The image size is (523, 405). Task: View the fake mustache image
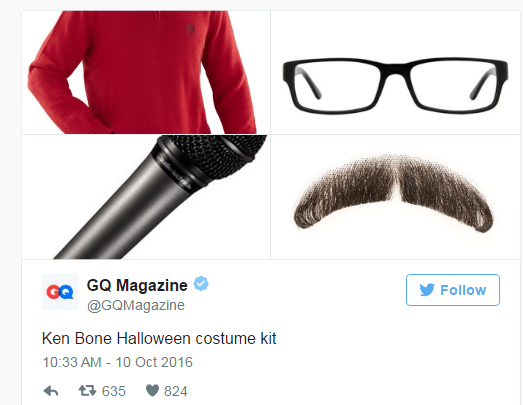pyautogui.click(x=395, y=197)
